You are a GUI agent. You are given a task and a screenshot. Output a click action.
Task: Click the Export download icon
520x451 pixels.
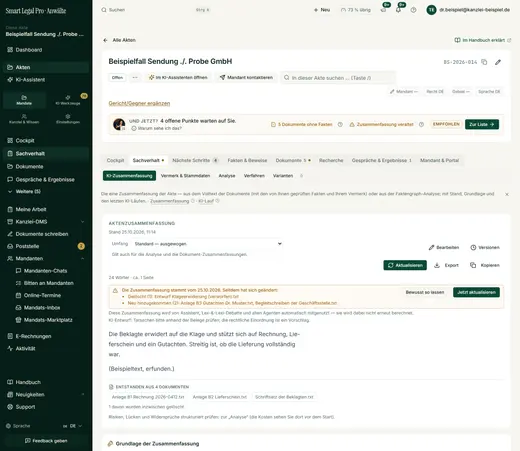click(x=437, y=265)
